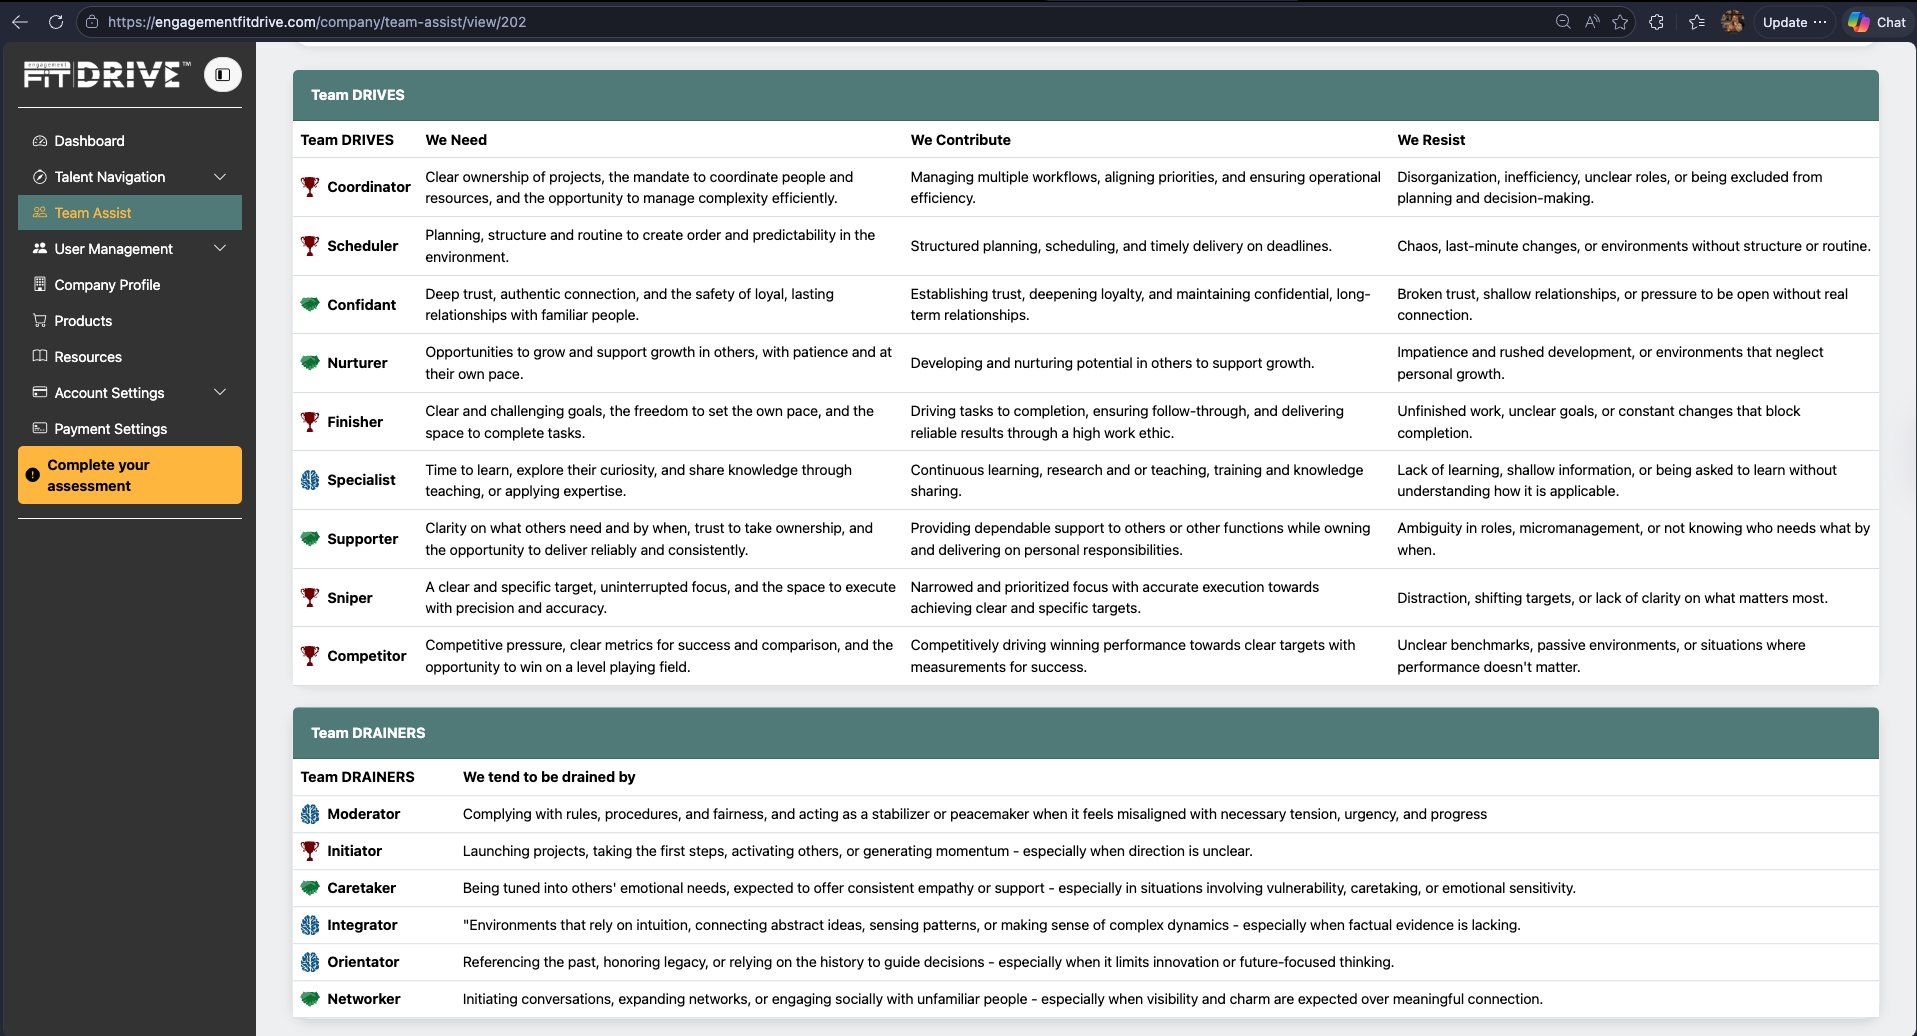Open the browser zoom magnifier icon

pyautogui.click(x=1563, y=22)
